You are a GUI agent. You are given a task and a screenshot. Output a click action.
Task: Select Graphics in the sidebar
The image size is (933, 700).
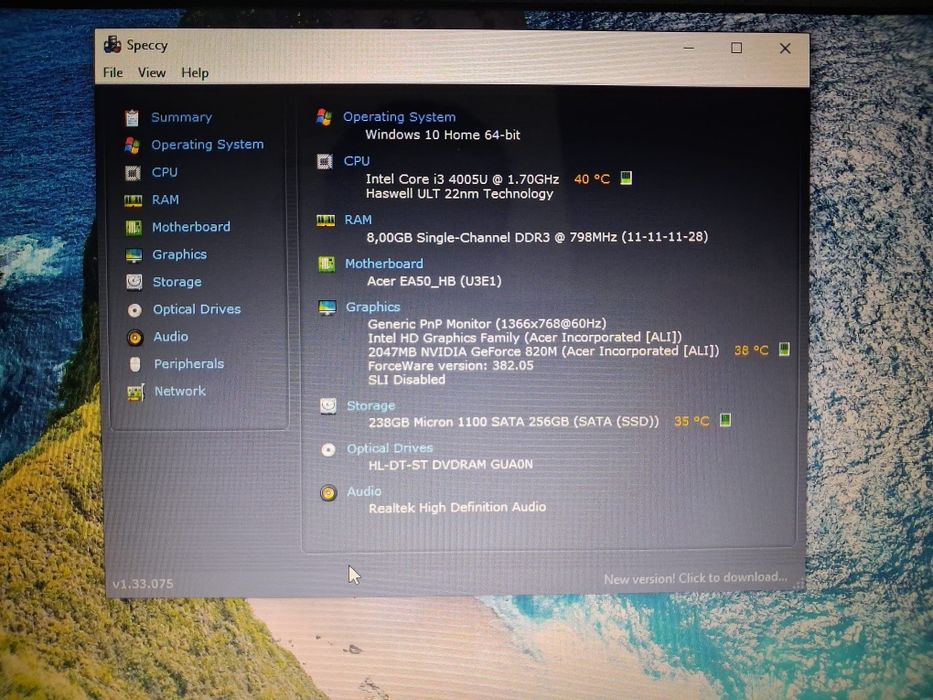[180, 254]
